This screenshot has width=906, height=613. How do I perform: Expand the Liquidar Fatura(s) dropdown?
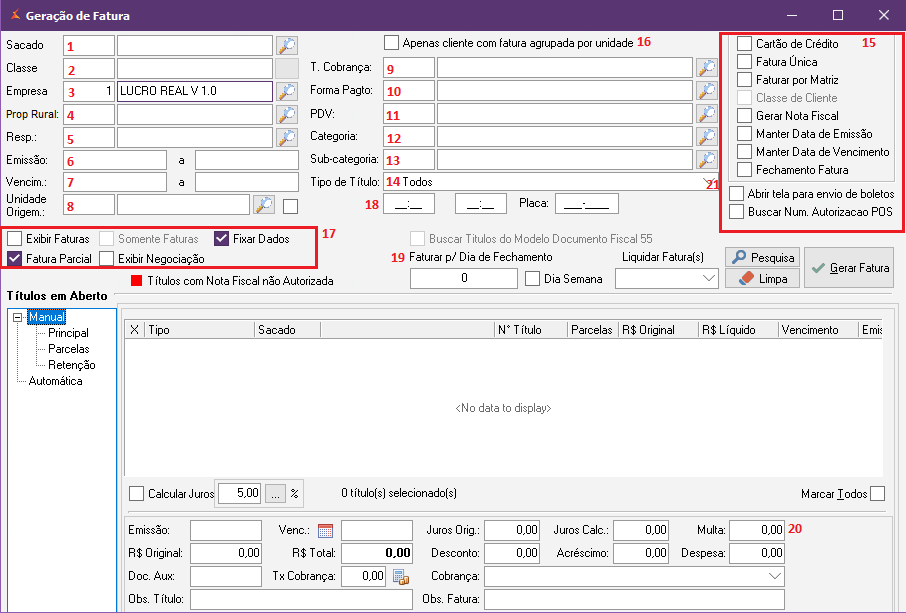point(708,278)
